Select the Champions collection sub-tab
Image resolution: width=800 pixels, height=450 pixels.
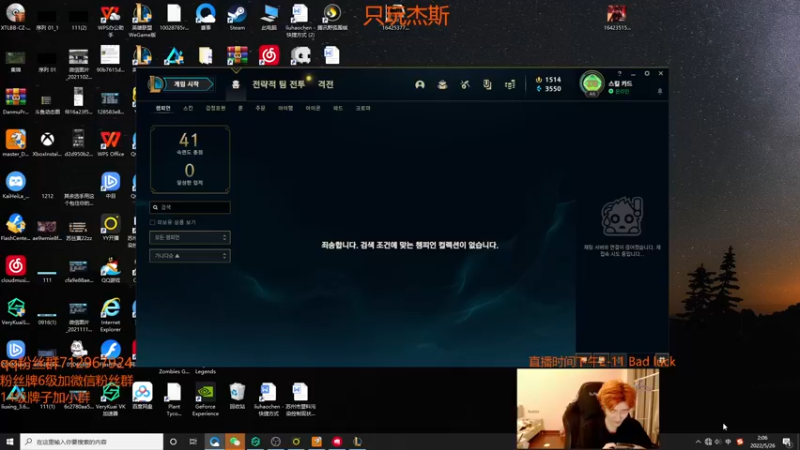pos(163,108)
